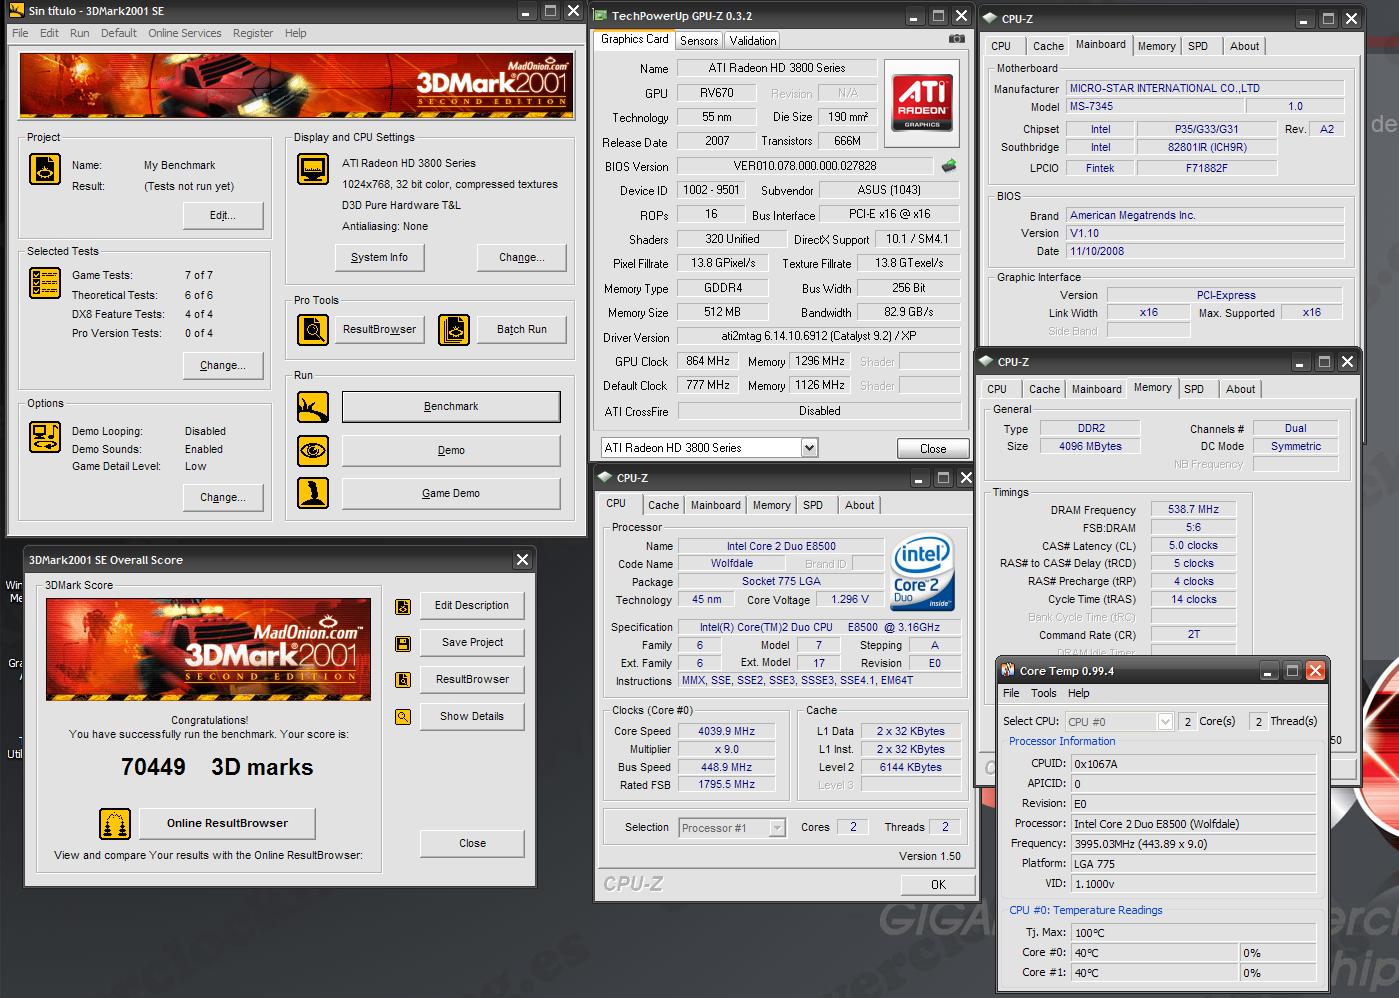The image size is (1399, 998).
Task: Click the Display and CPU Settings monitor icon
Action: (313, 169)
